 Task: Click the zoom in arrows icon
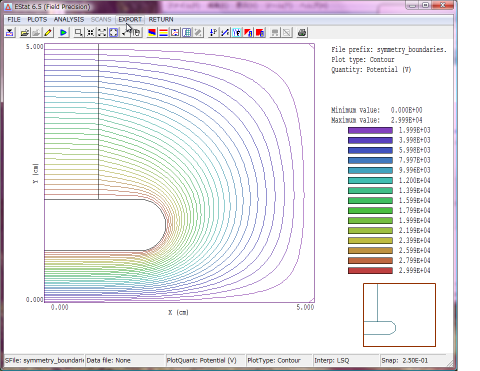(x=90, y=33)
